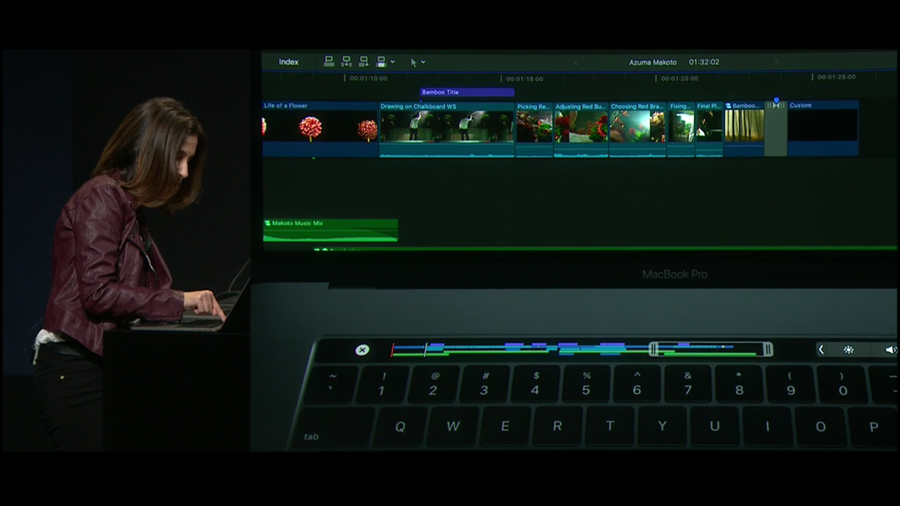Go back in timeline history arrow
This screenshot has width=900, height=506.
point(575,62)
